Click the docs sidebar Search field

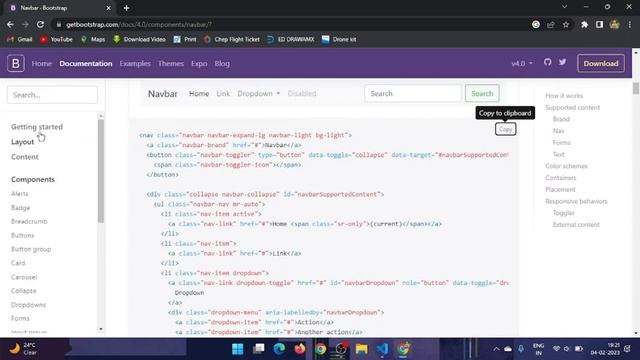point(52,95)
